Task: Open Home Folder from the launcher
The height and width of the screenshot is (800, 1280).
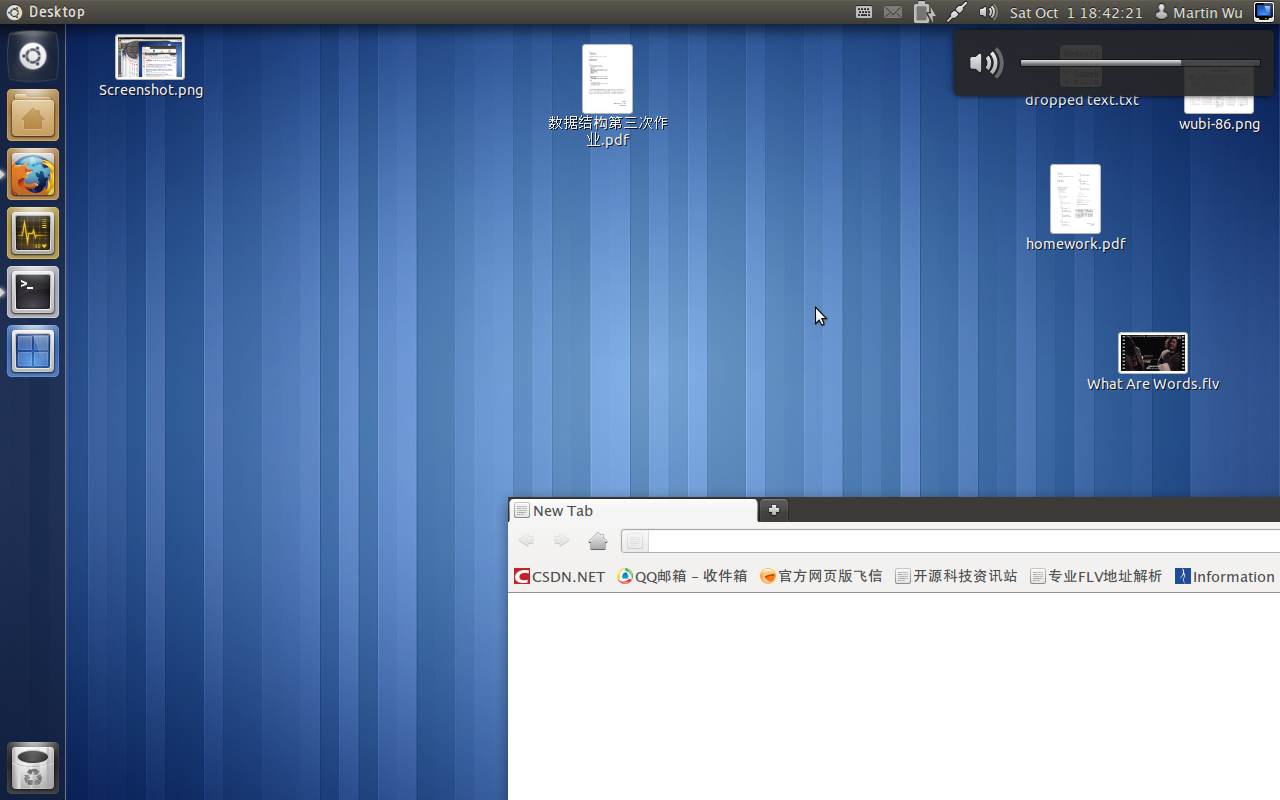Action: click(33, 116)
